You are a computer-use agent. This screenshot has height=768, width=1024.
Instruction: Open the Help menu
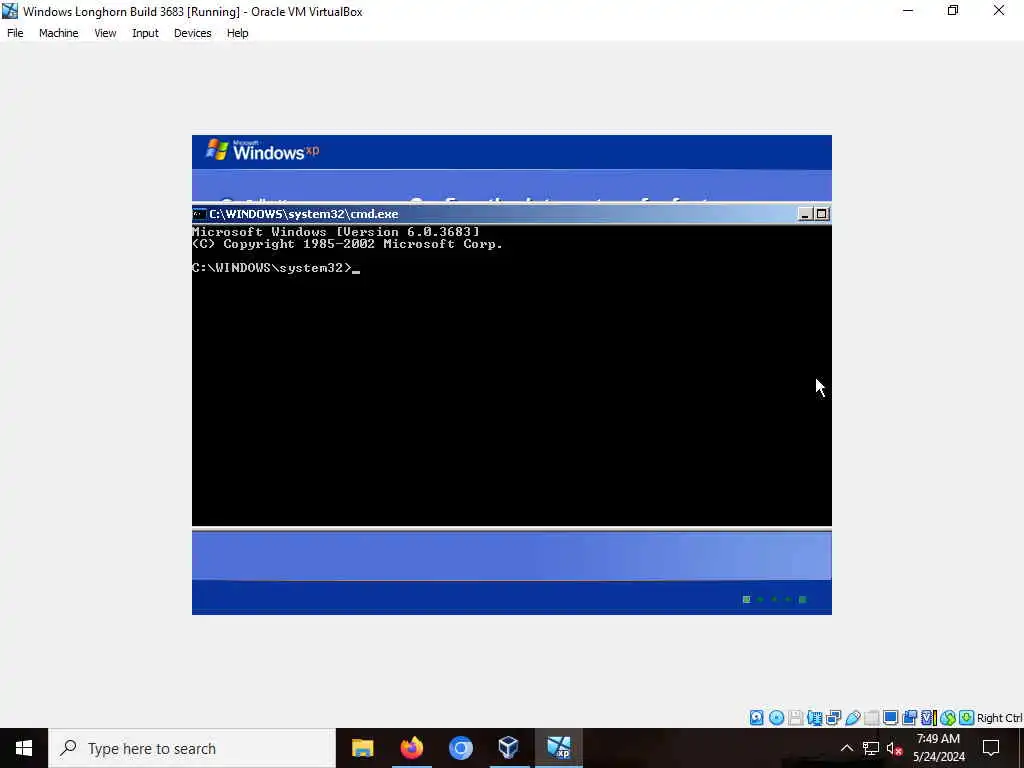click(x=237, y=33)
